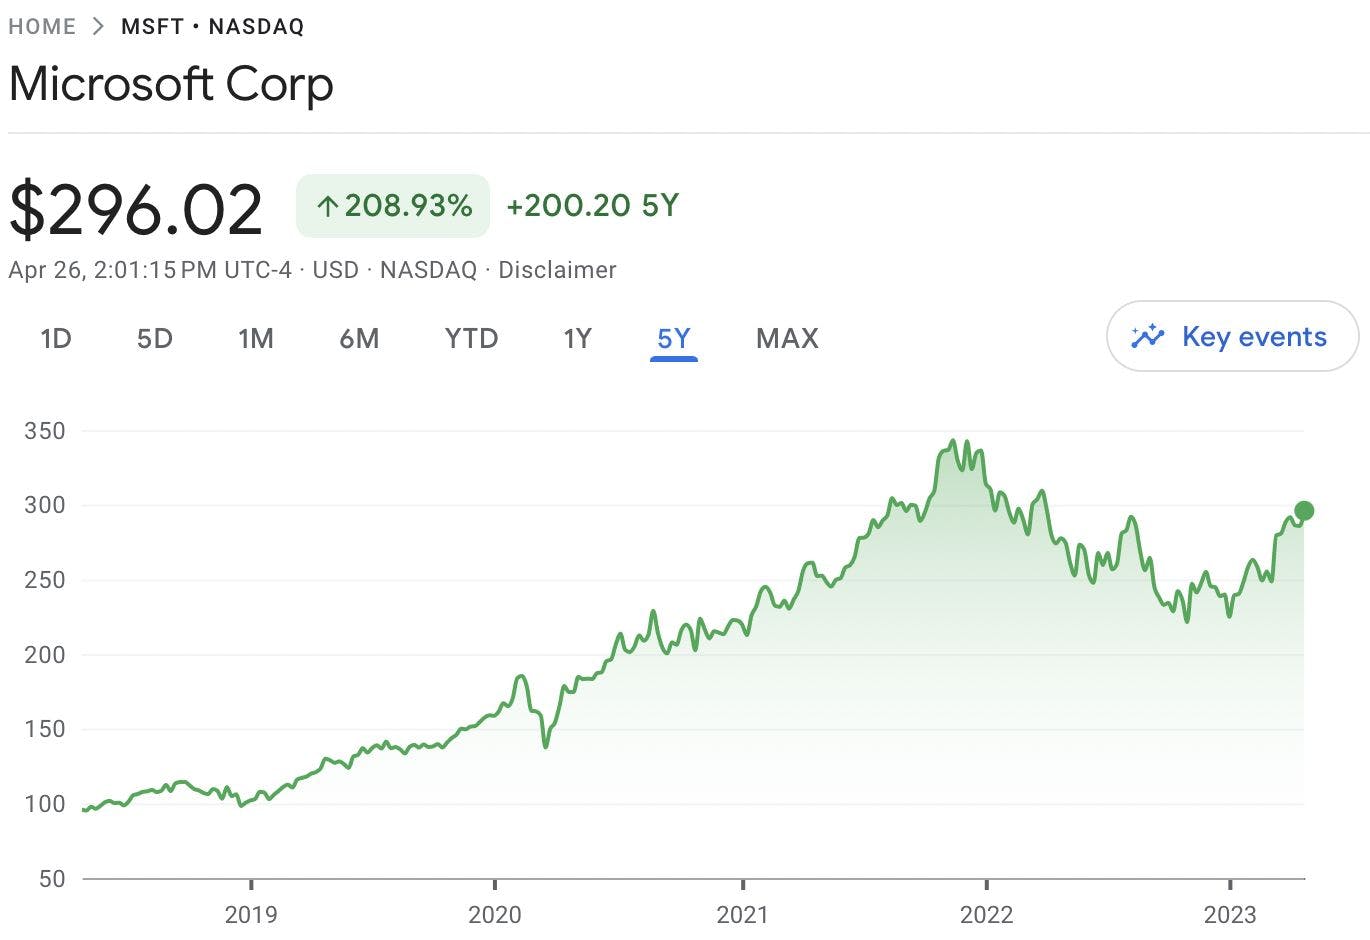Select the active 5Y tab
1370x940 pixels.
[x=673, y=339]
